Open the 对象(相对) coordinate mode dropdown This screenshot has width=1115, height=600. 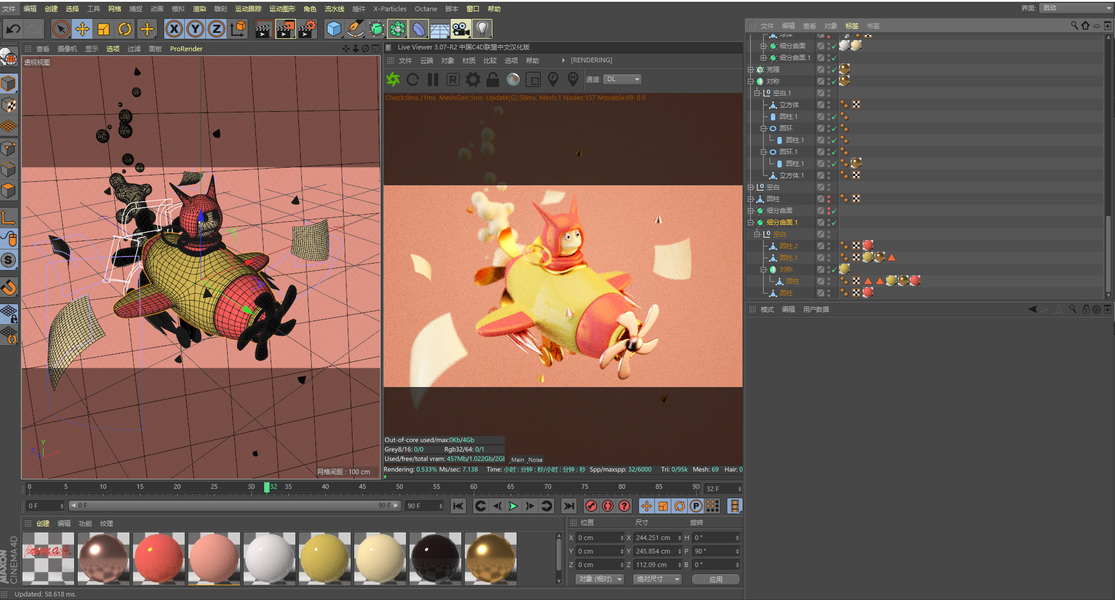coord(599,579)
